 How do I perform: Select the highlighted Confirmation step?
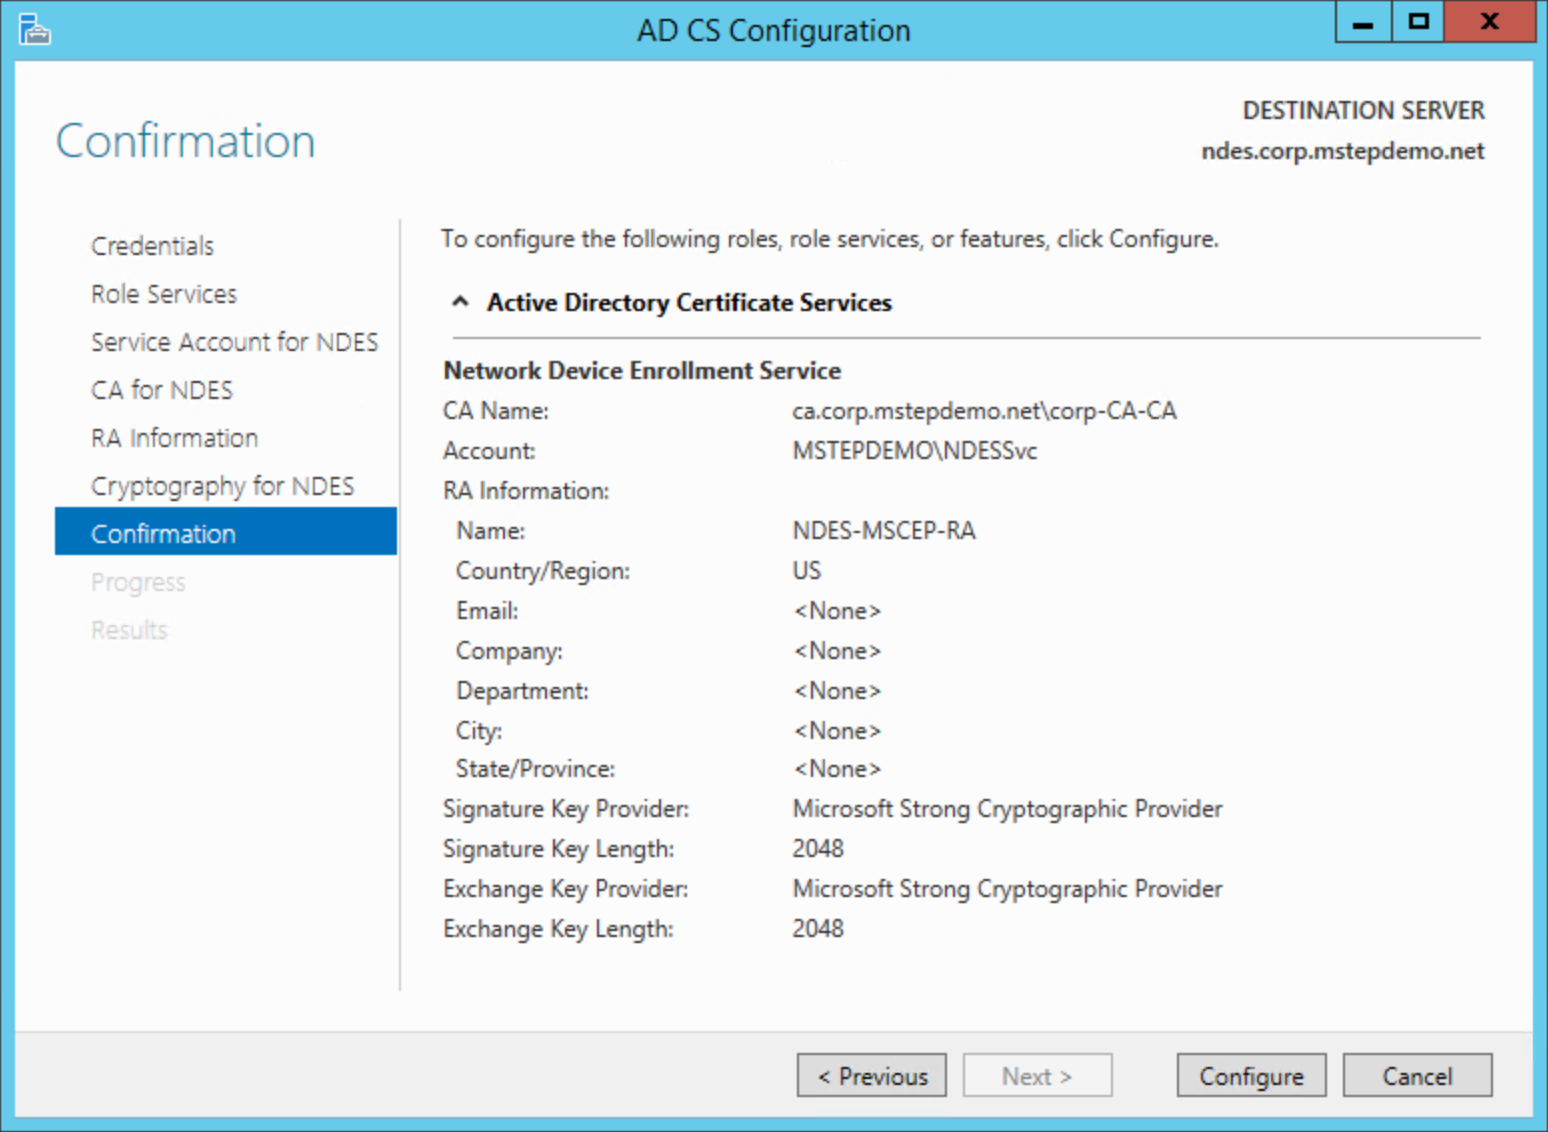point(164,534)
